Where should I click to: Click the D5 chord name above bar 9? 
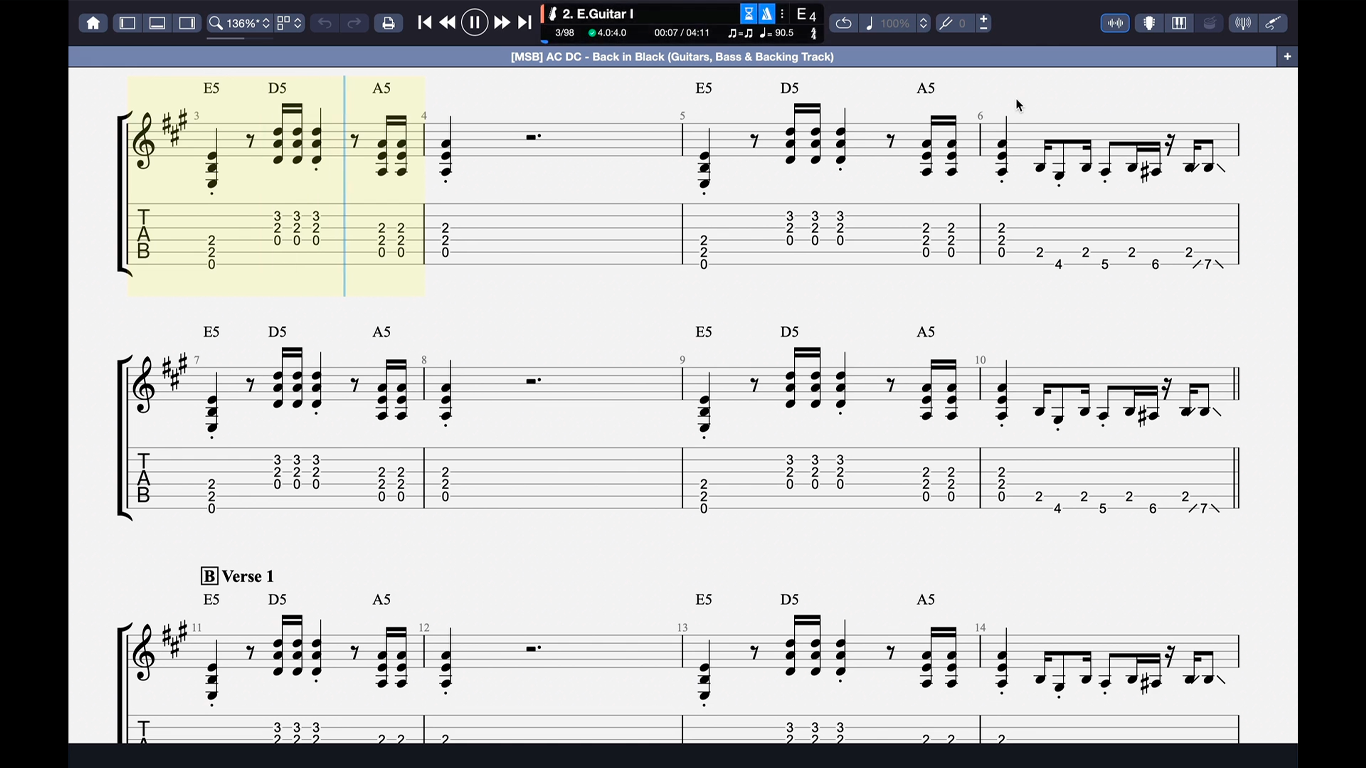(x=789, y=332)
